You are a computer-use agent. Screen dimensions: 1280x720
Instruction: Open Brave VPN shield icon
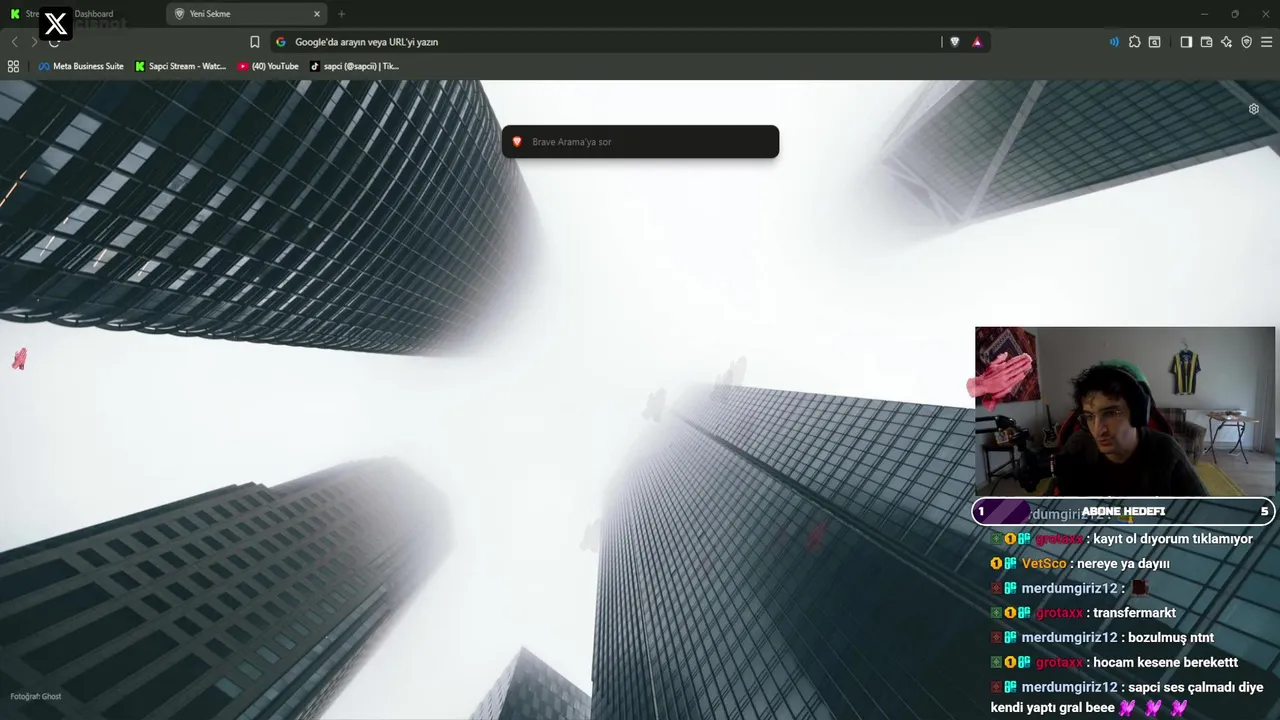(1246, 42)
